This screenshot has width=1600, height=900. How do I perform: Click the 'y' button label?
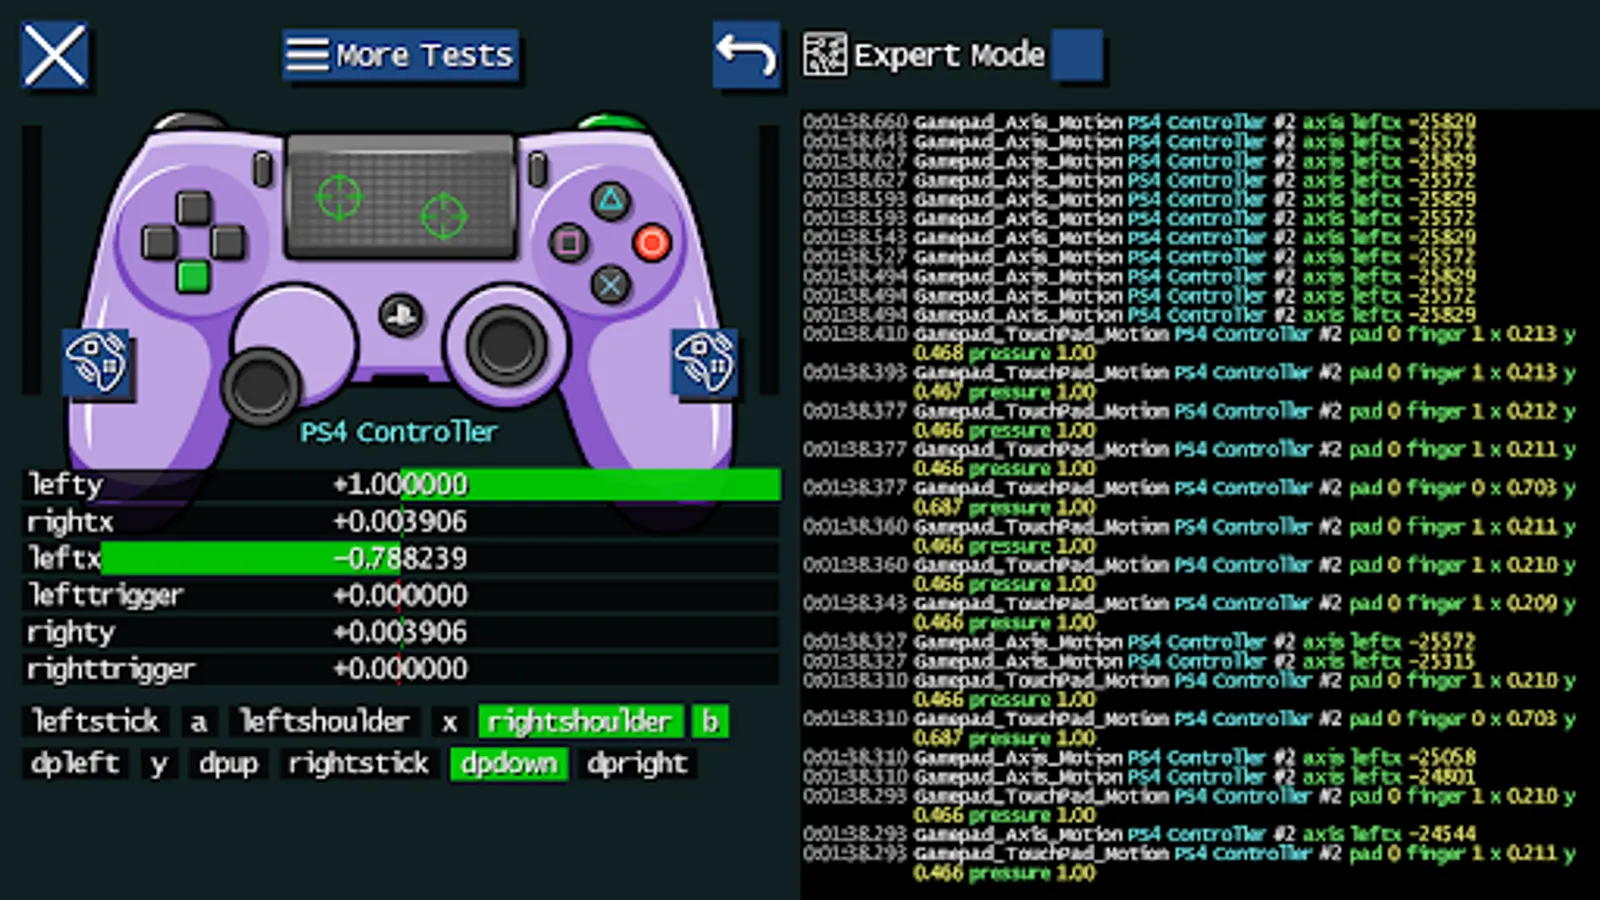coord(159,764)
